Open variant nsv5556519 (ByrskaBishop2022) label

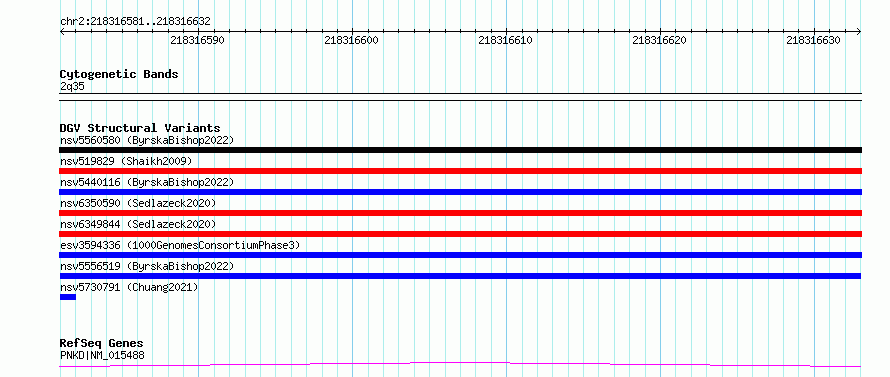tap(146, 266)
